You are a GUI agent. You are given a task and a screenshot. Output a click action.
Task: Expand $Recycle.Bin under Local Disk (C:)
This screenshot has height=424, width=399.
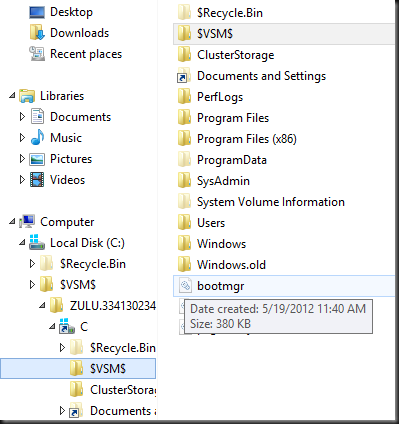pyautogui.click(x=32, y=264)
